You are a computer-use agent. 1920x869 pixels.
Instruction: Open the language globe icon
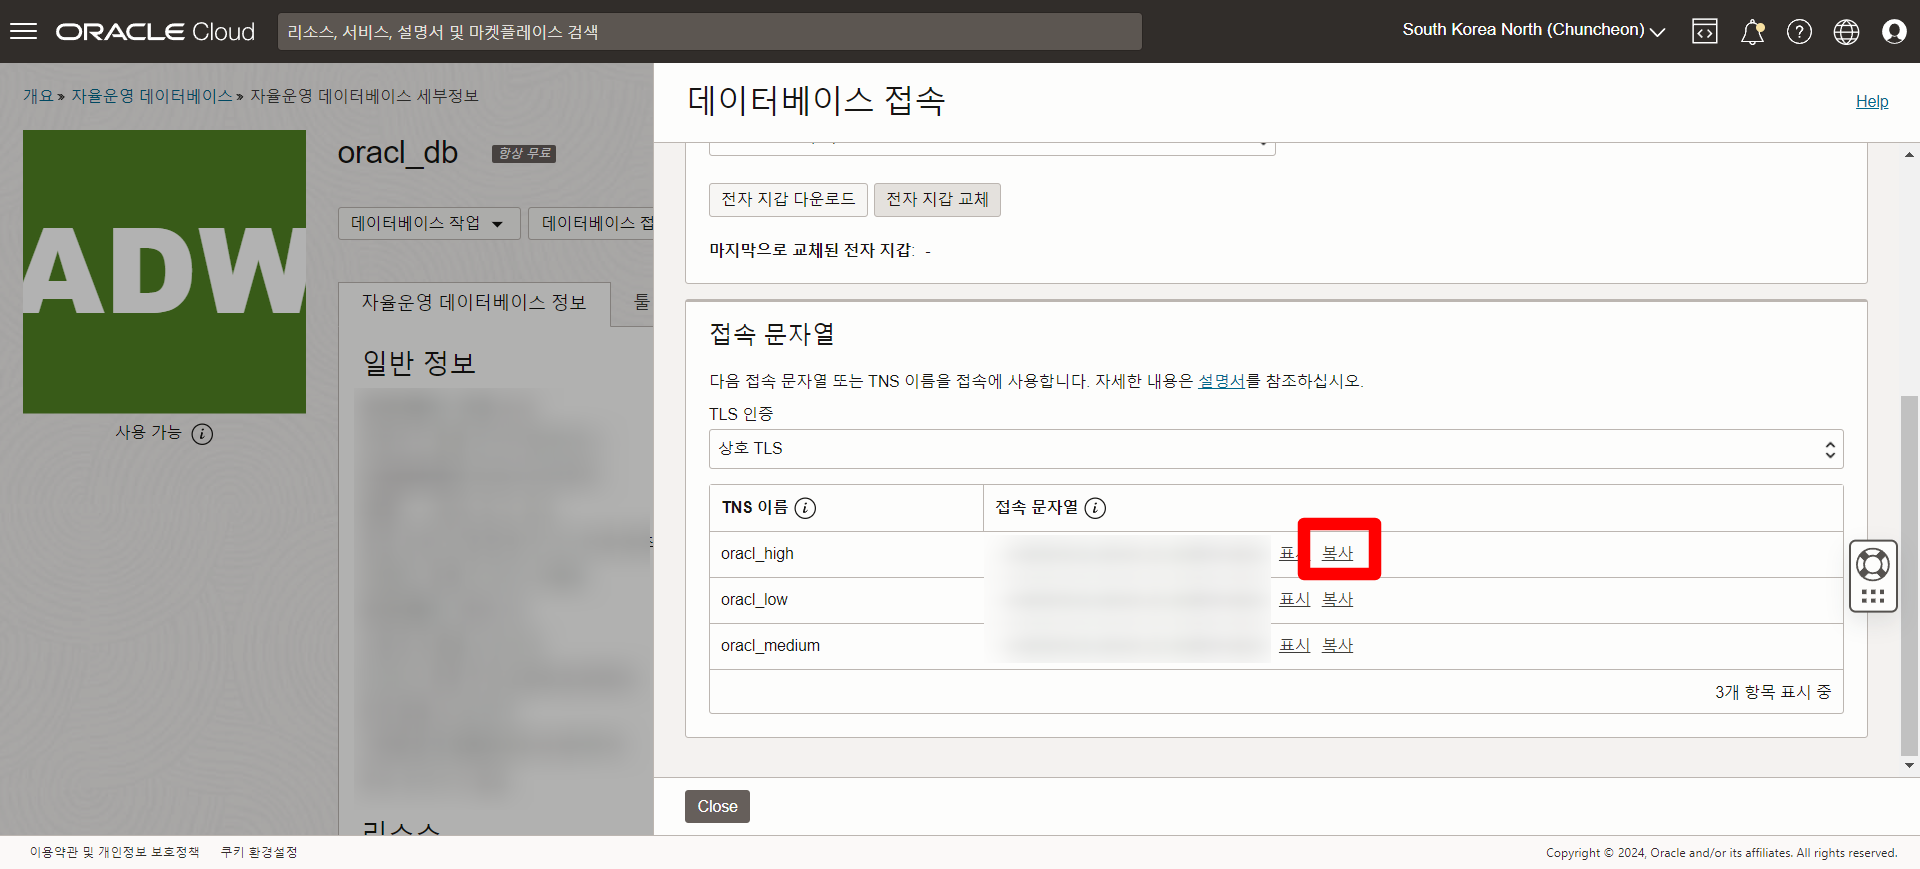[1846, 32]
